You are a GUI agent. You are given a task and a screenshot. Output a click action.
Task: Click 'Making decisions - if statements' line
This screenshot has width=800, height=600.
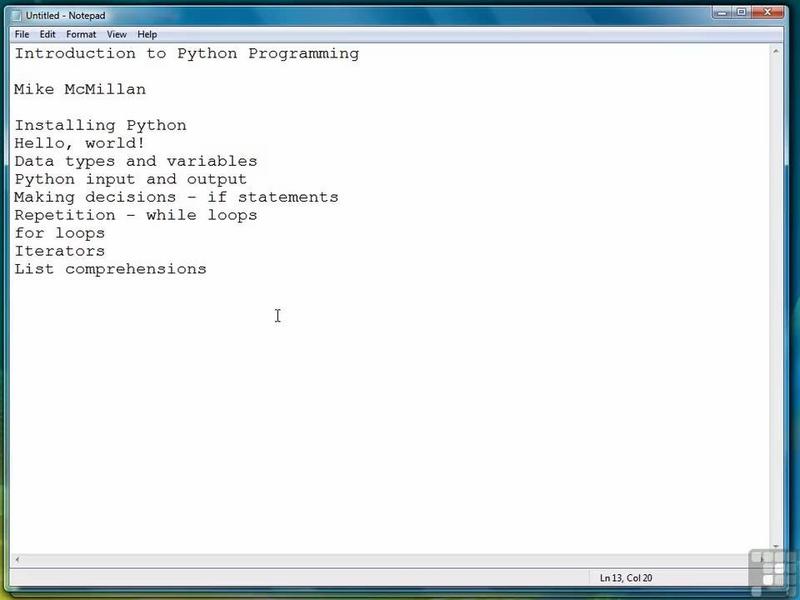coord(177,197)
